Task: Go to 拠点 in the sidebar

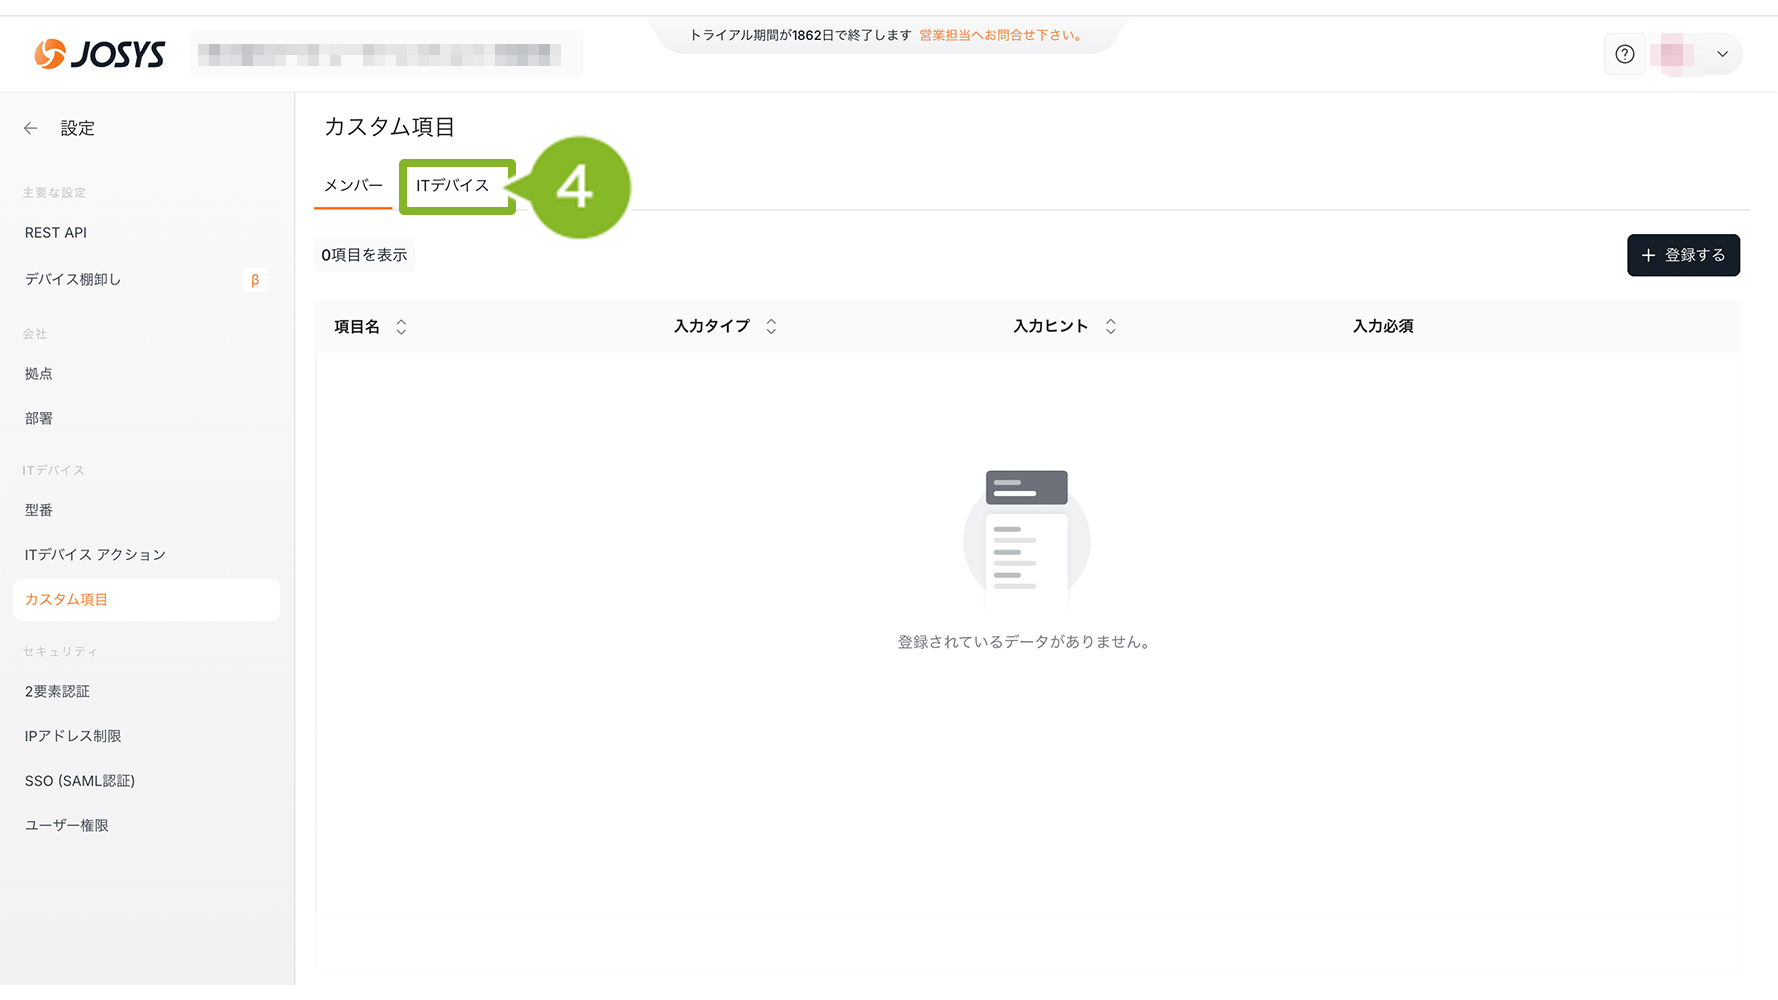Action: click(39, 374)
